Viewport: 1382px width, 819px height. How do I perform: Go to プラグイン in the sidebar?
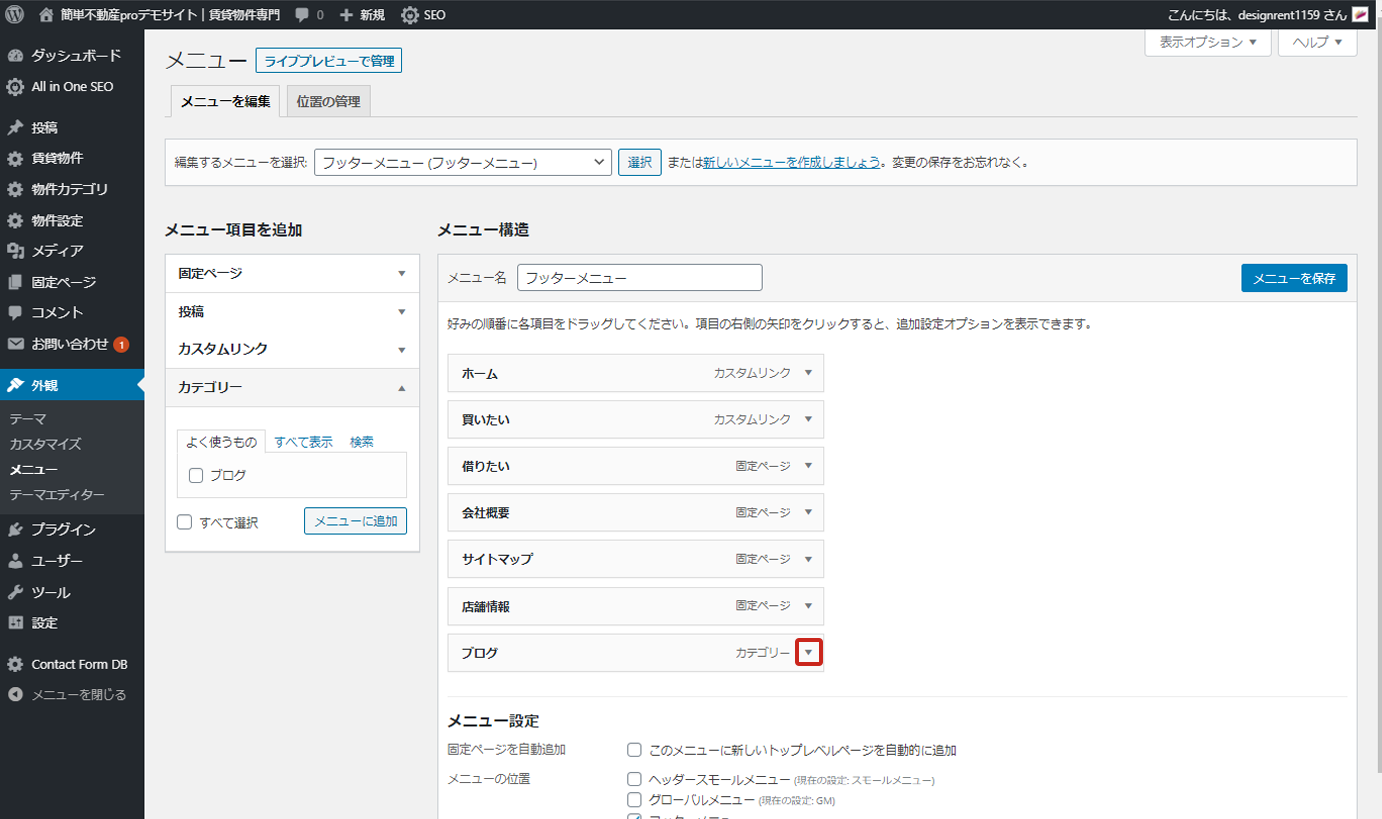click(63, 530)
